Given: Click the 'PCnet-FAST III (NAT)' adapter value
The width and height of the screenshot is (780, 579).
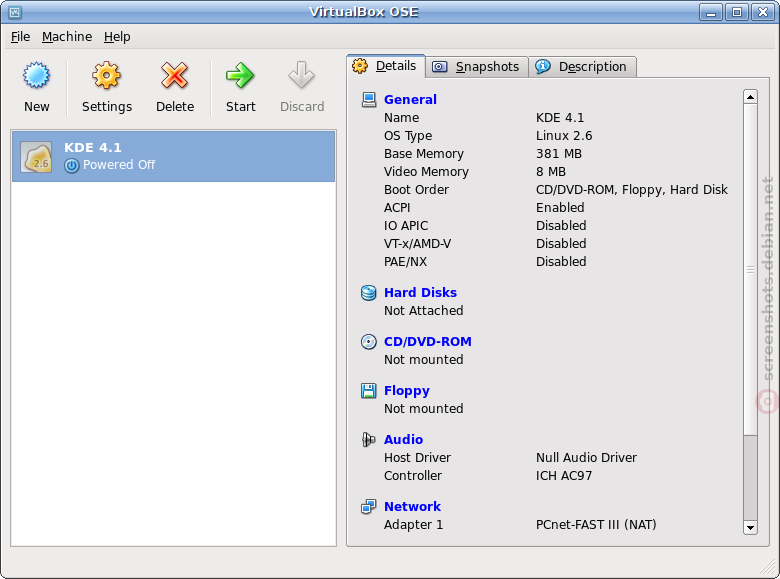Looking at the screenshot, I should [x=596, y=525].
